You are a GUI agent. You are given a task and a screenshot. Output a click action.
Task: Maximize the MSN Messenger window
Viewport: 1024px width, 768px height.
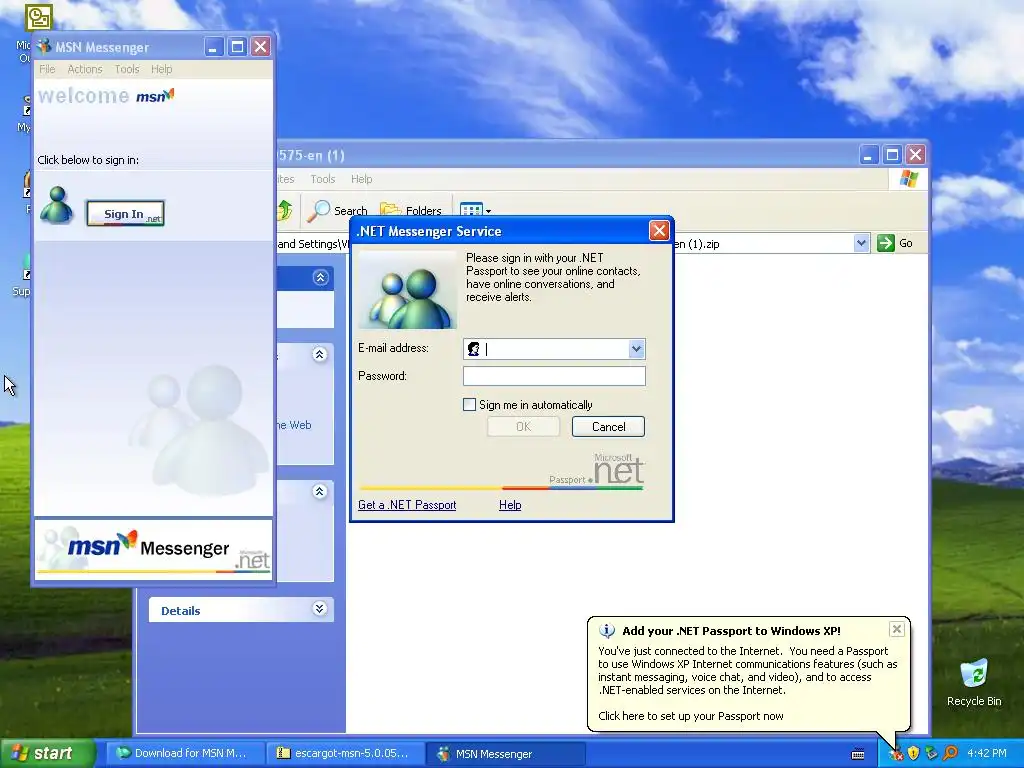pyautogui.click(x=237, y=46)
